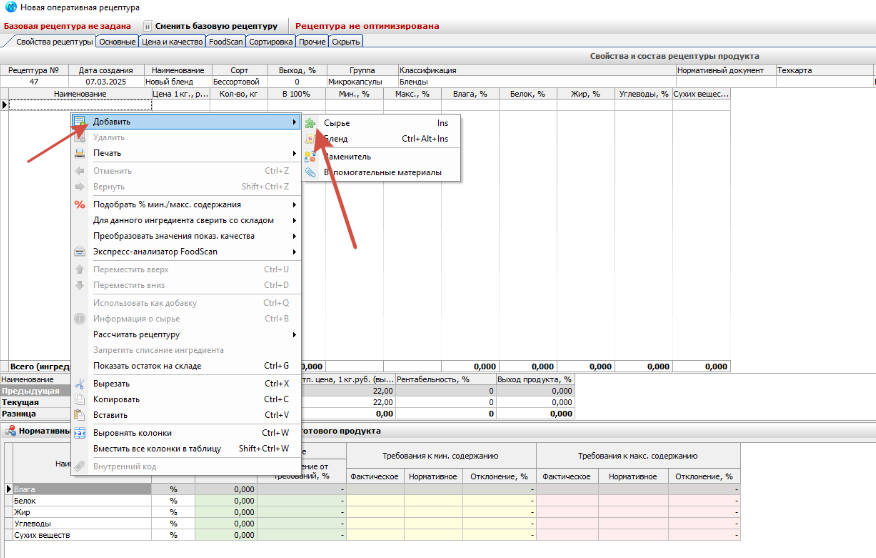Screen dimensions: 876x558
Task: Click the printer icon next to Печать
Action: [80, 153]
